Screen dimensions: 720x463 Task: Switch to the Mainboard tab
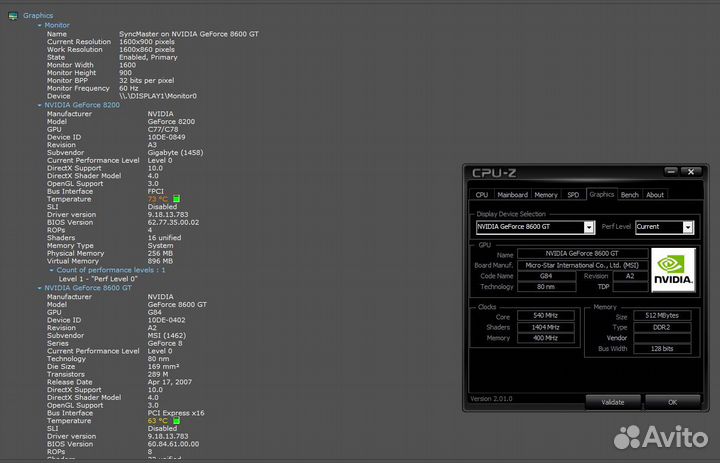coord(512,195)
